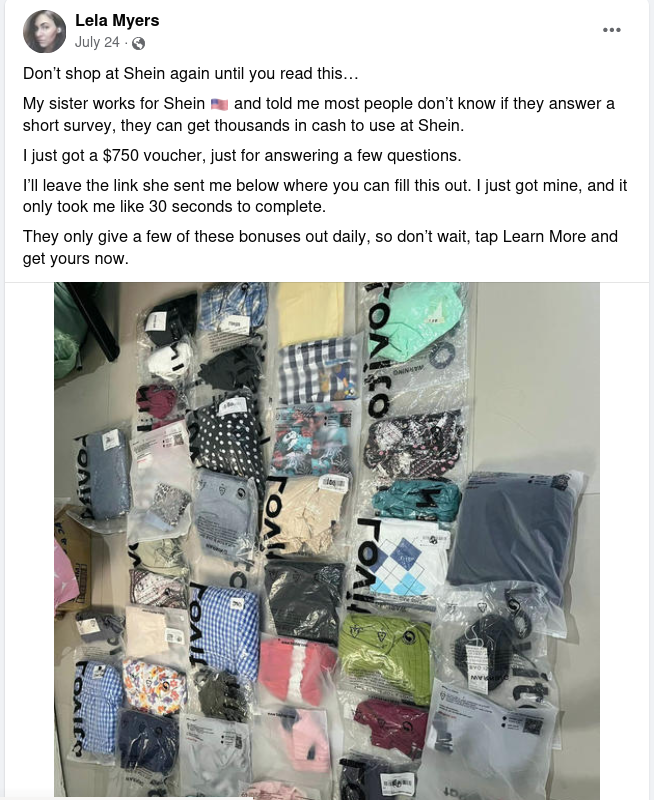Click the sentence about the $750 voucher
Viewport: 654px width, 800px height.
(x=242, y=155)
